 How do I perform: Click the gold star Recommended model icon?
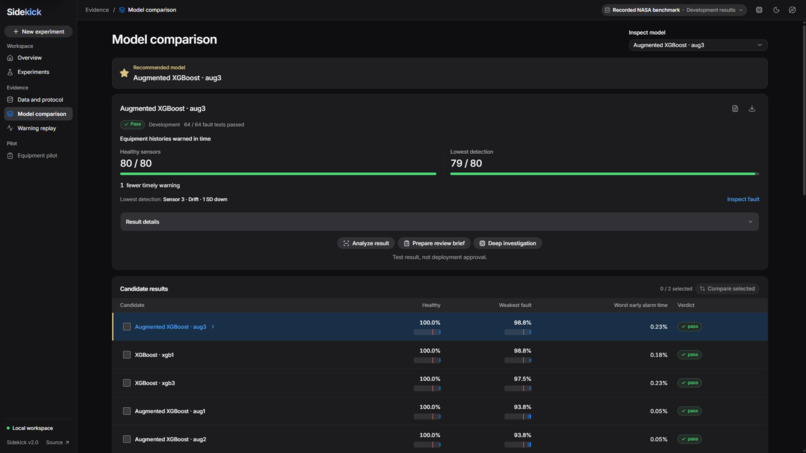[x=124, y=73]
